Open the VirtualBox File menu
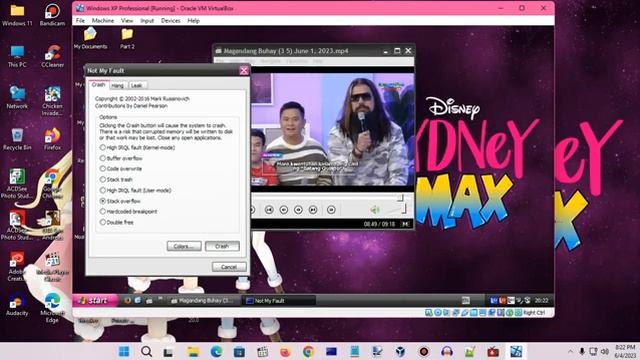 pyautogui.click(x=80, y=20)
